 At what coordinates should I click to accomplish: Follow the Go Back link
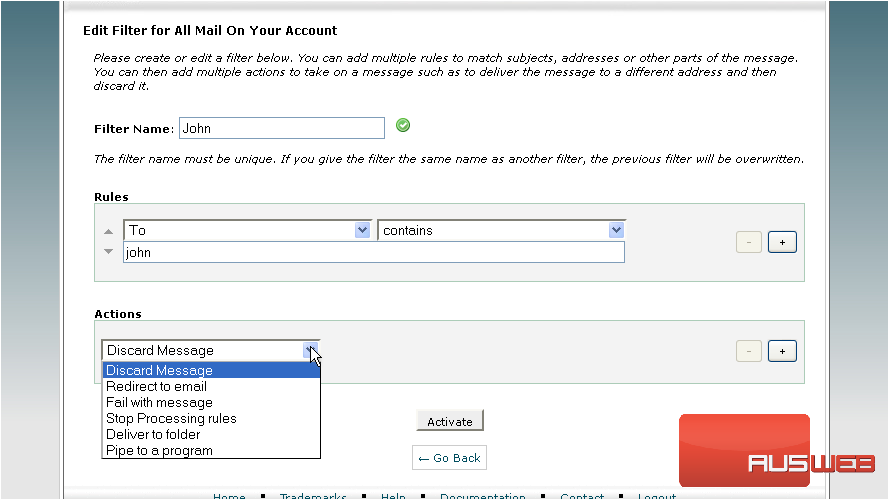coord(450,458)
